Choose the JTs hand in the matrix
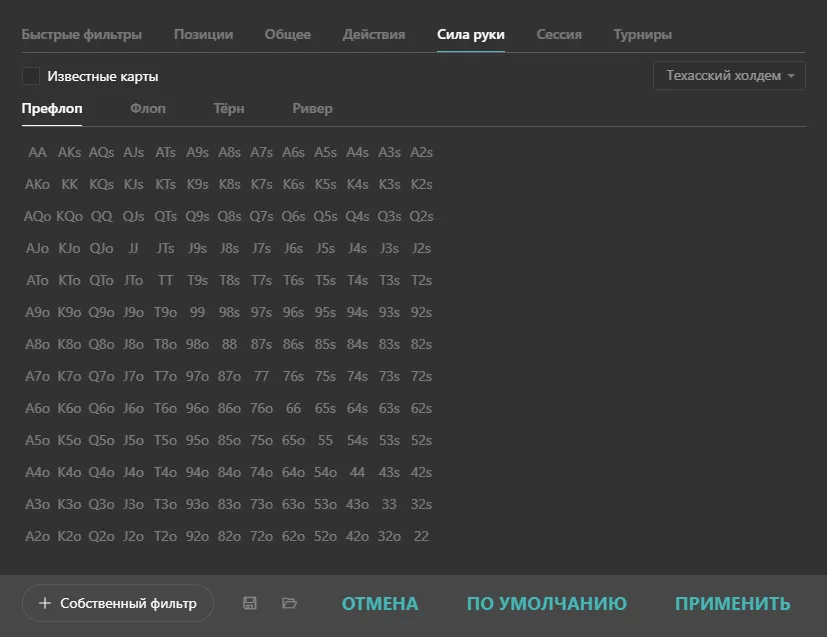This screenshot has width=827, height=637. pyautogui.click(x=166, y=249)
